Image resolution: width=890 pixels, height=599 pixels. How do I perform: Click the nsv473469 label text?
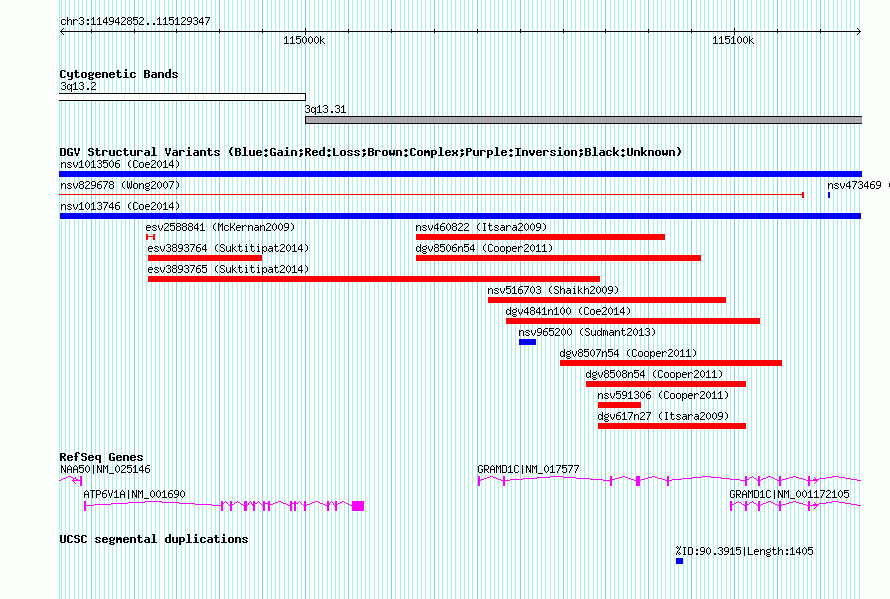coord(854,185)
